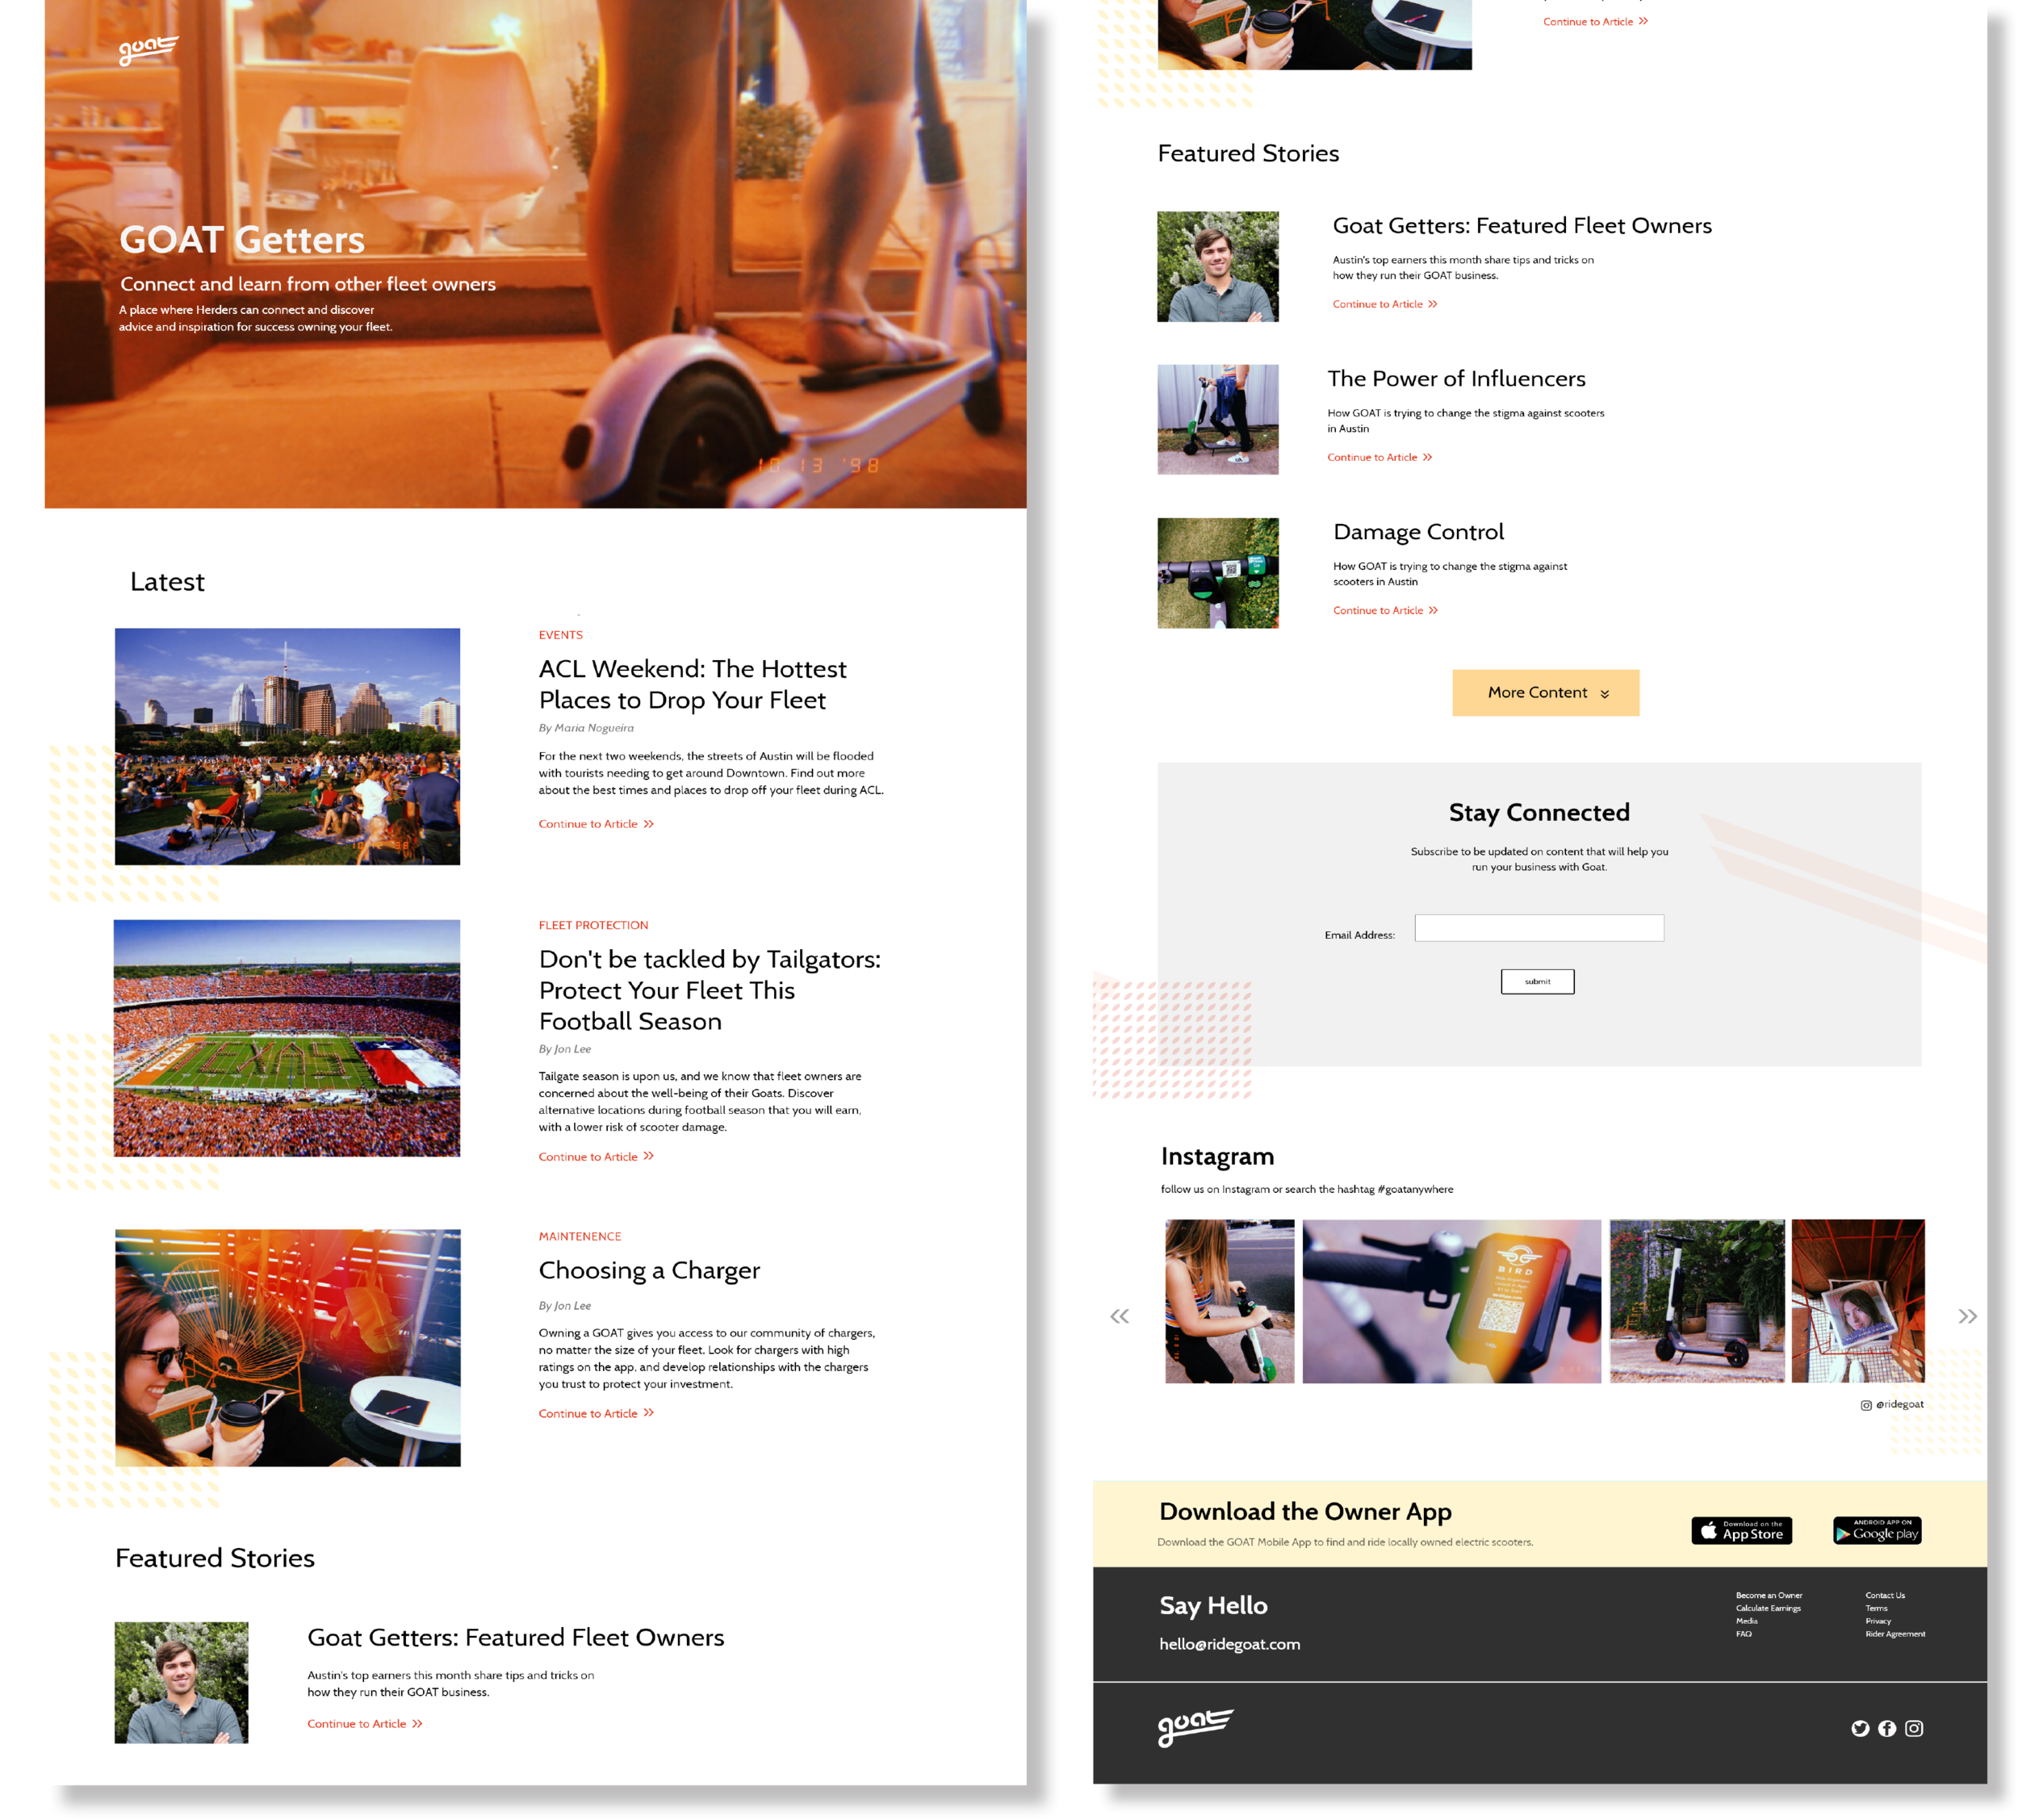Open Become an Owner footer link
2018x1820 pixels.
pos(1768,1595)
